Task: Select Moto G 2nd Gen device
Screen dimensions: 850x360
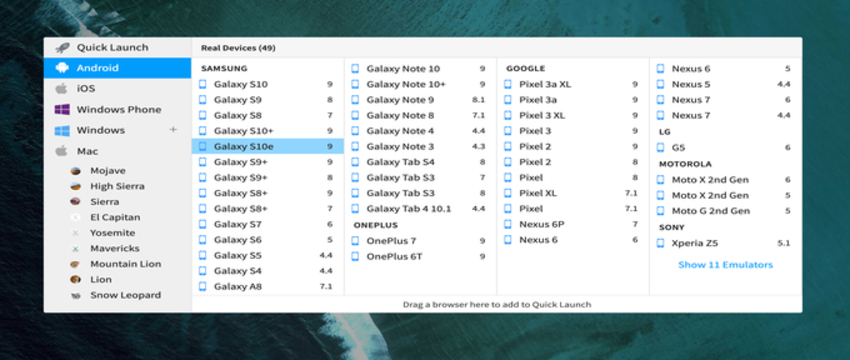Action: [x=725, y=211]
